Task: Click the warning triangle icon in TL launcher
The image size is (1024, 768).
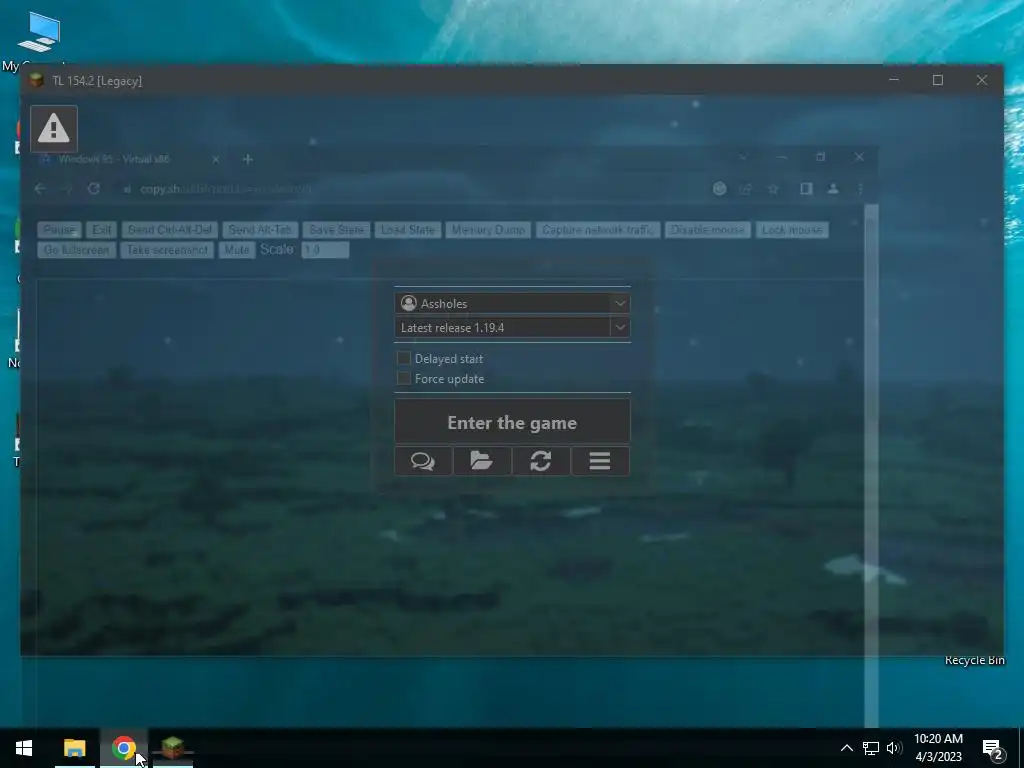Action: (x=54, y=129)
